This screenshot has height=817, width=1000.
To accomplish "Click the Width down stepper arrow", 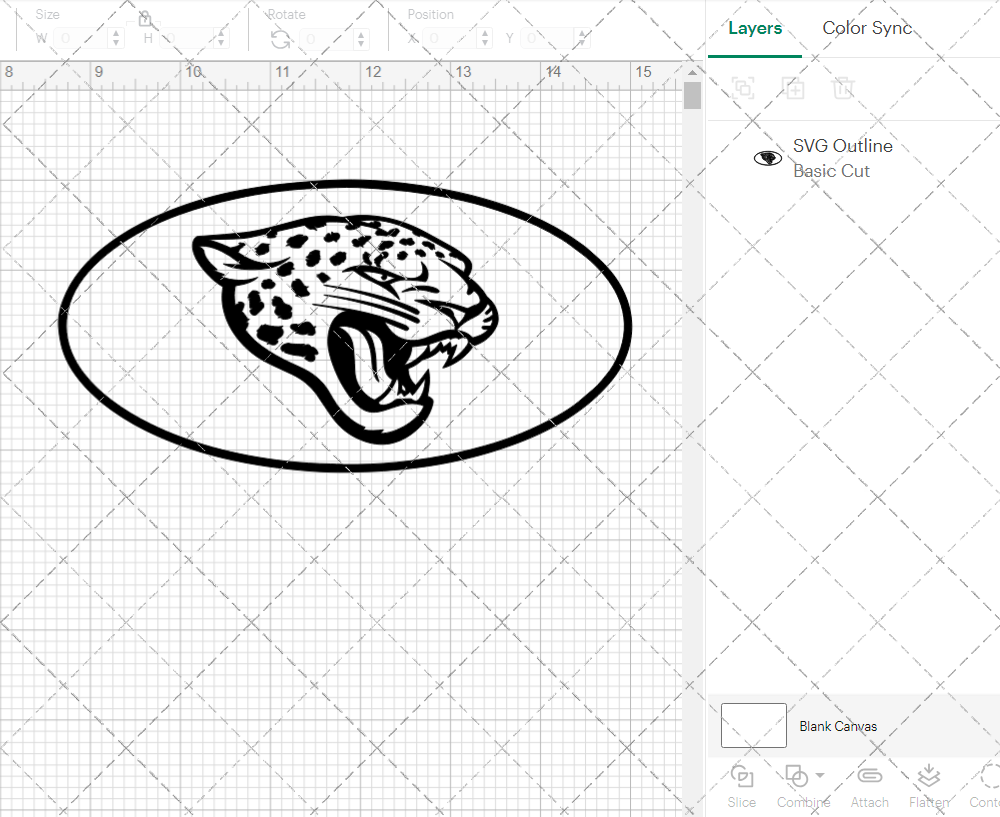I will 117,41.
